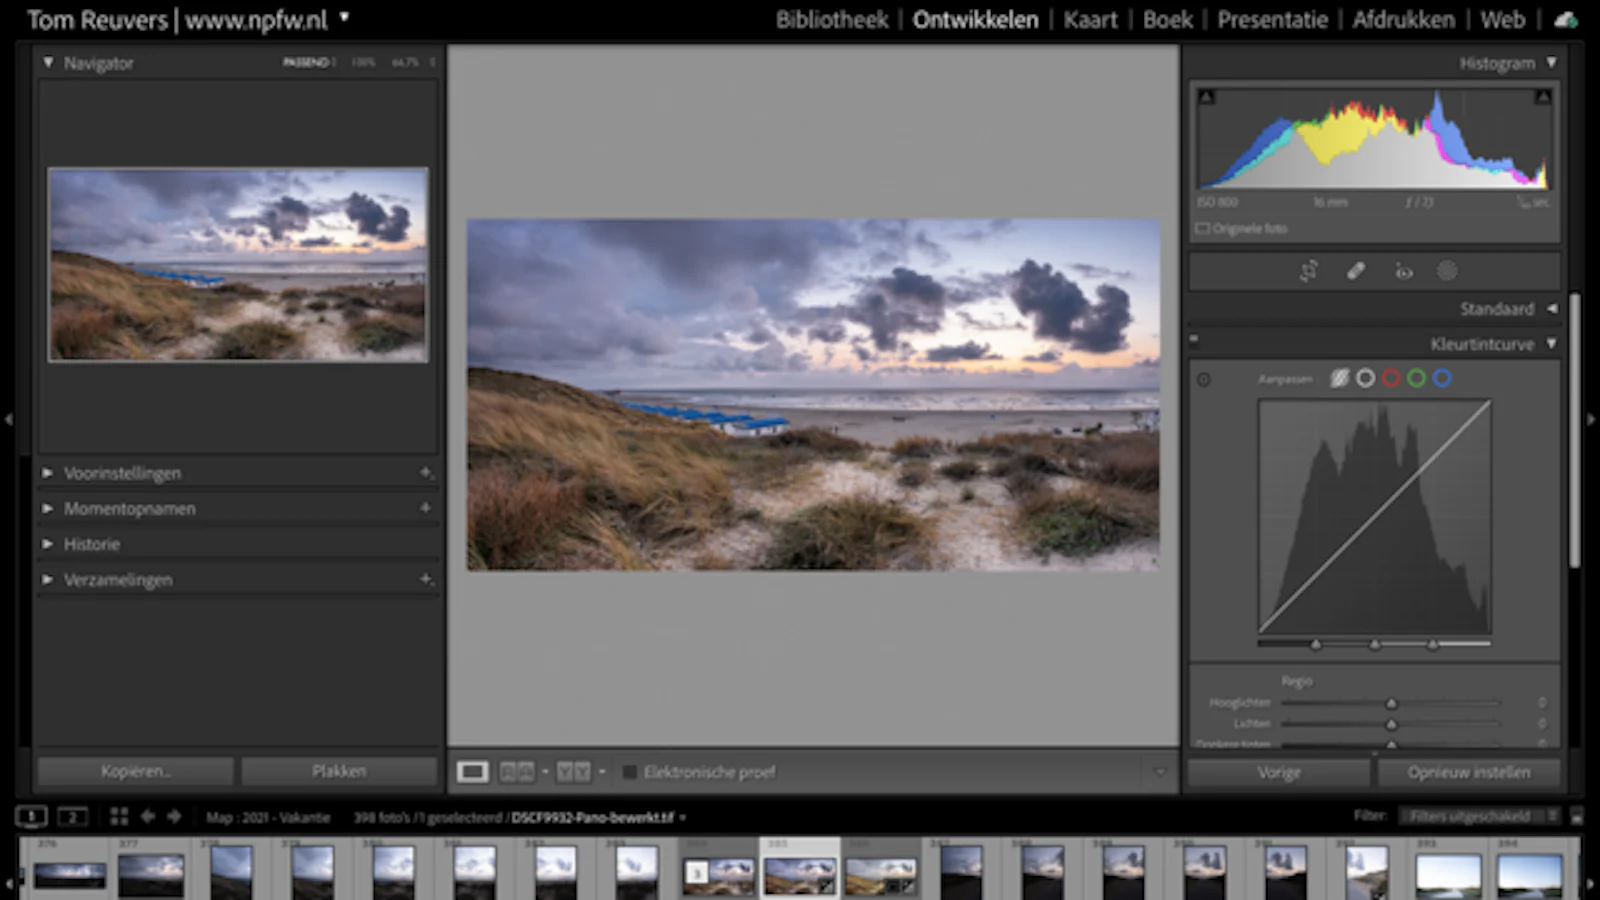Screen dimensions: 1600x900
Task: Collapse the Navigator panel
Action: click(47, 62)
